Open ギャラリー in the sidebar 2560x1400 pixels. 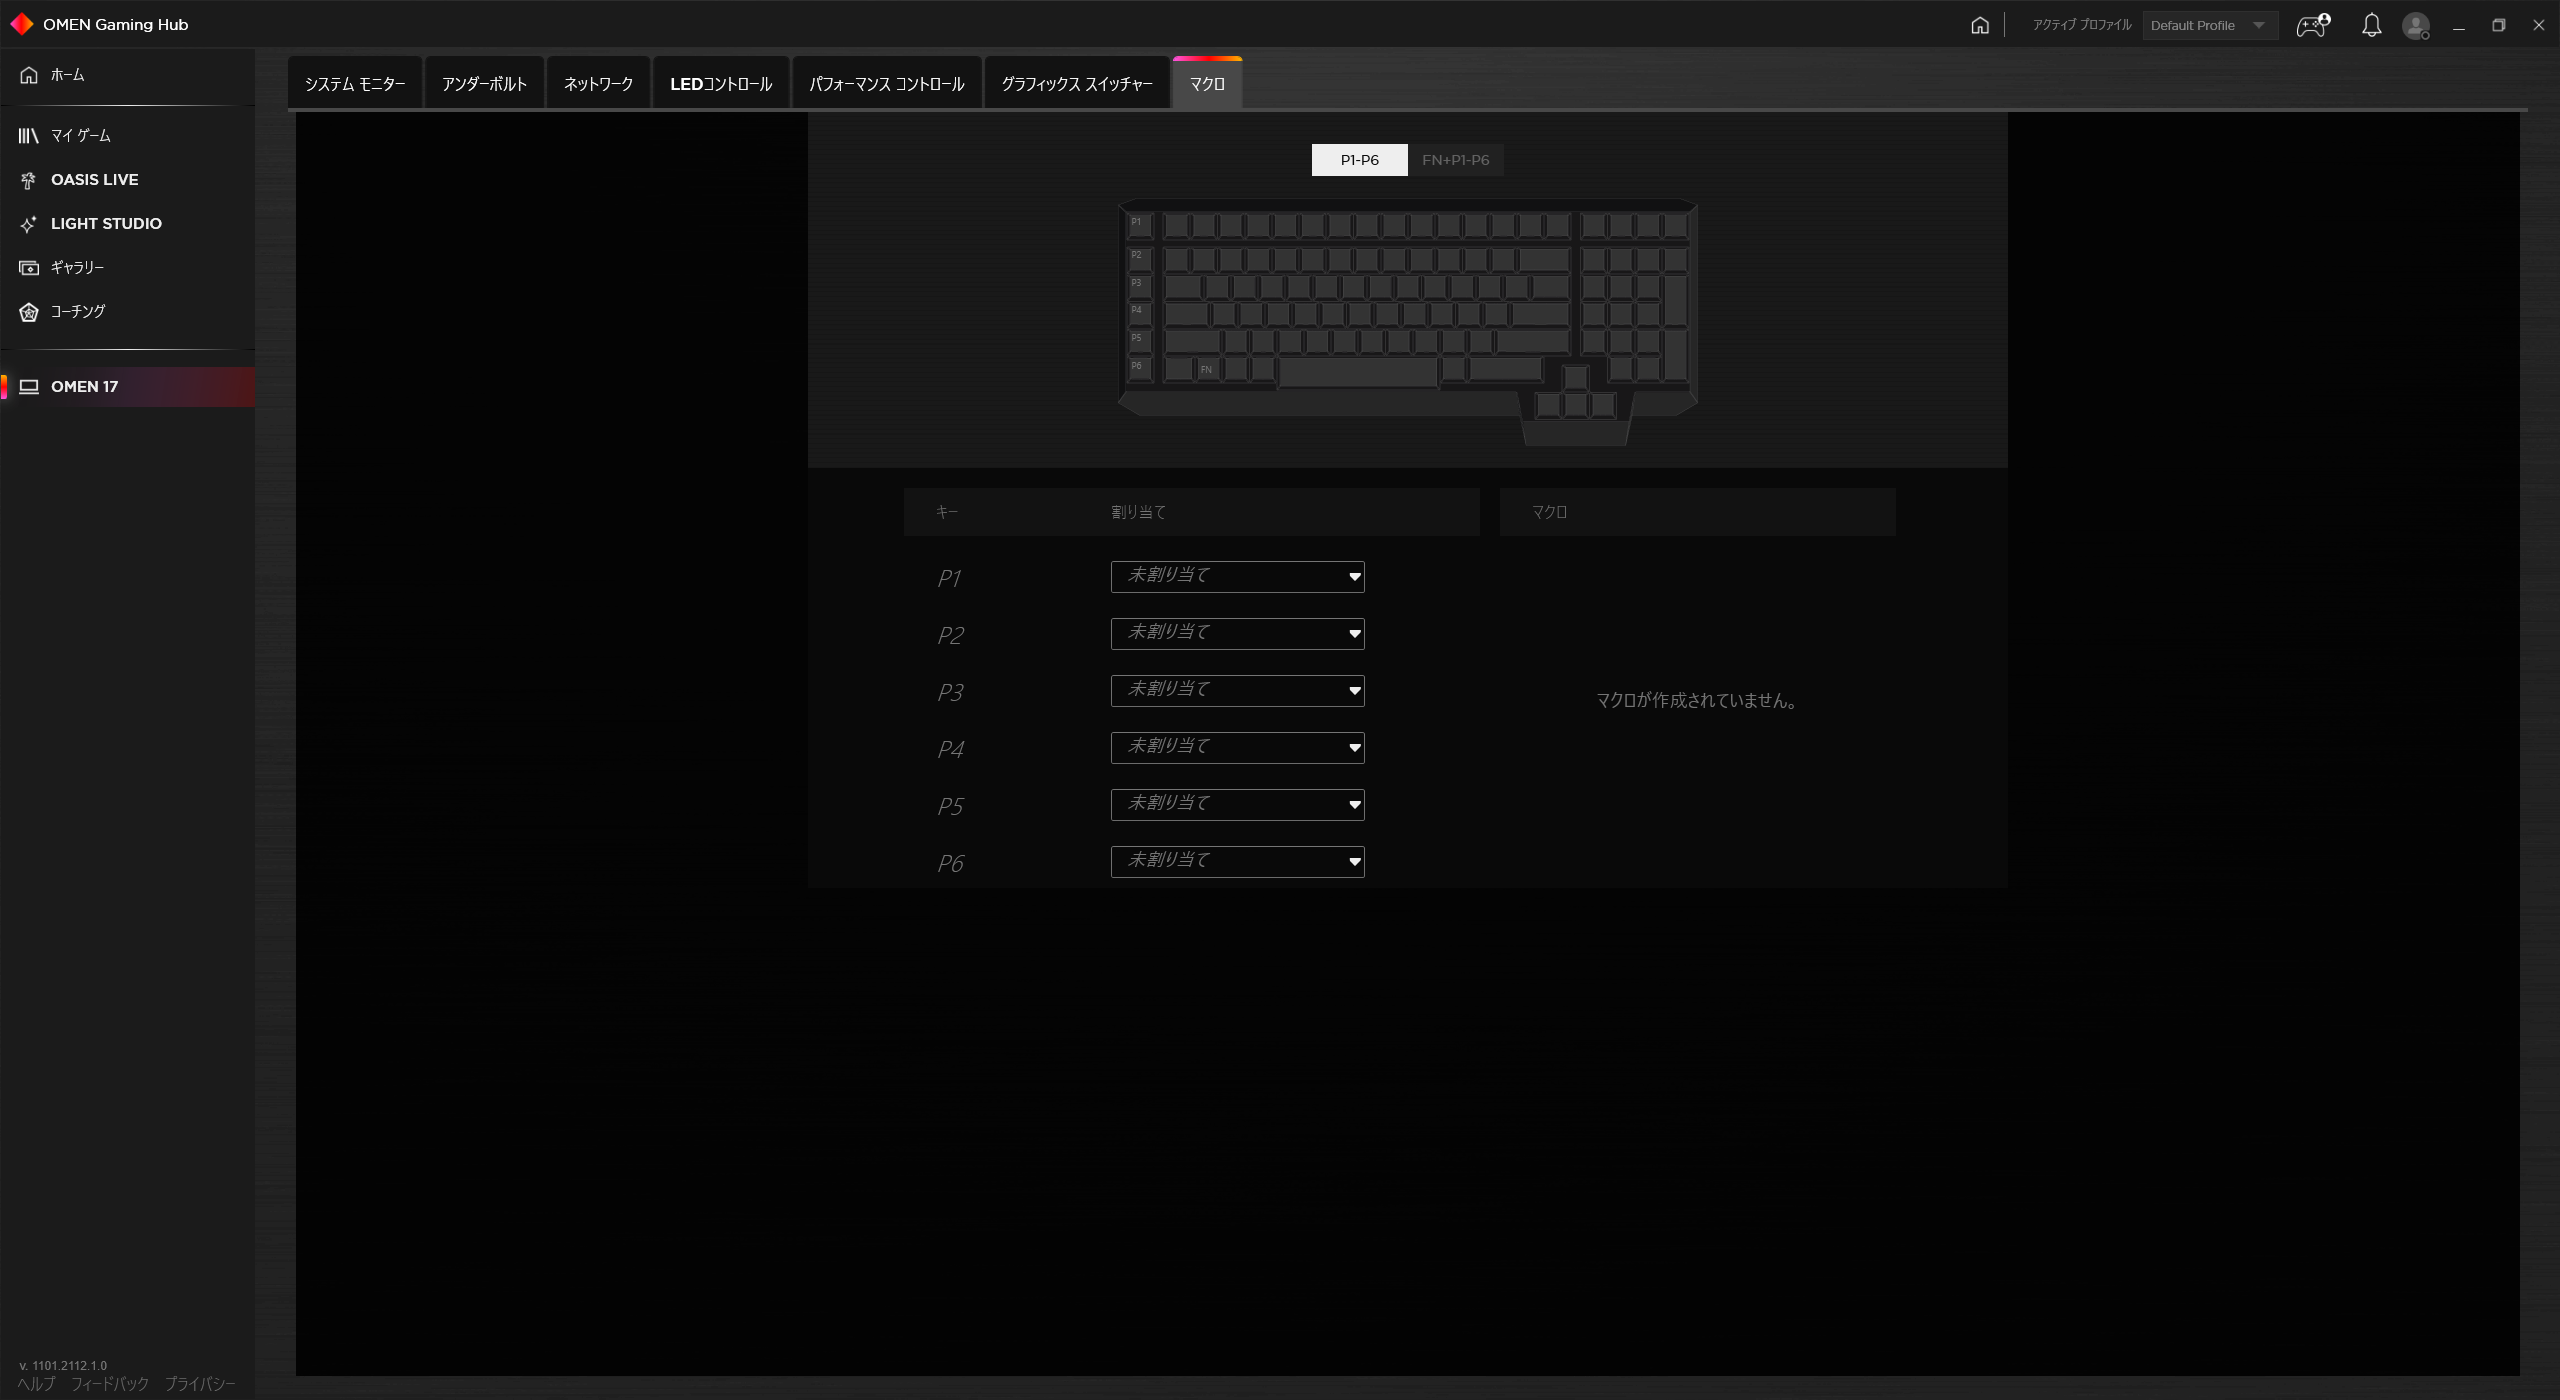[127, 267]
